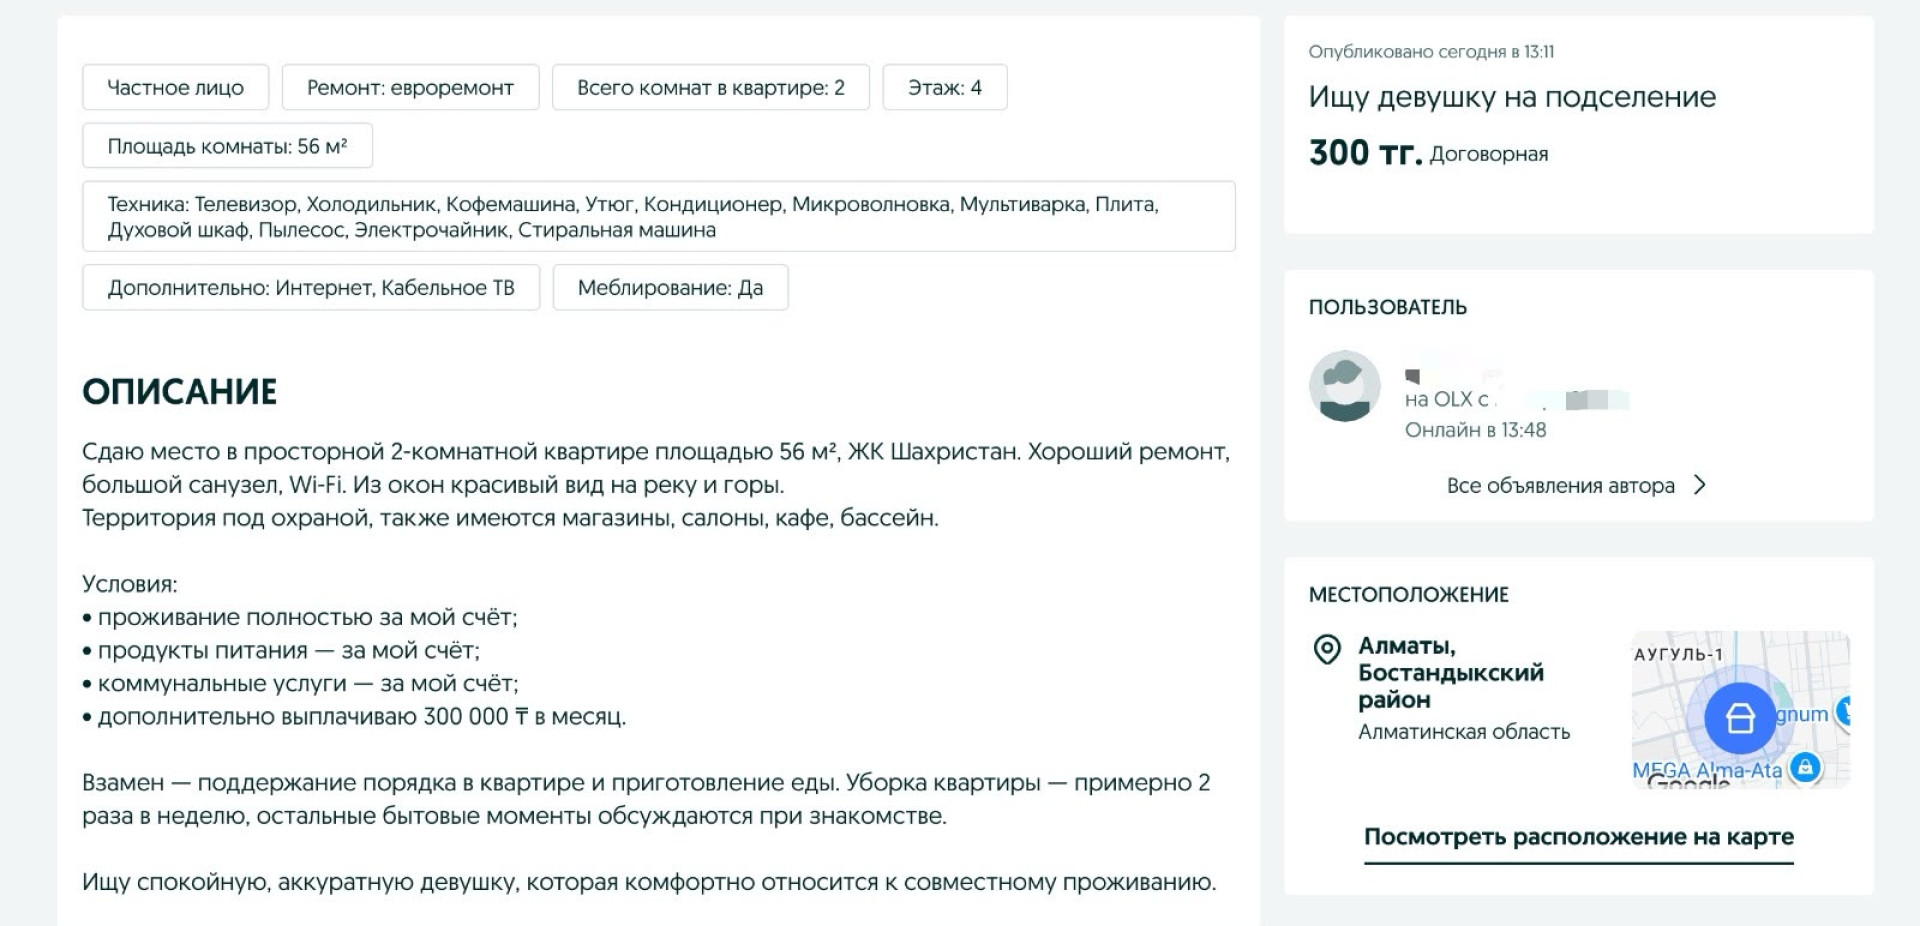The width and height of the screenshot is (1920, 926).
Task: Click the 300 тг. price text
Action: pyautogui.click(x=1365, y=152)
